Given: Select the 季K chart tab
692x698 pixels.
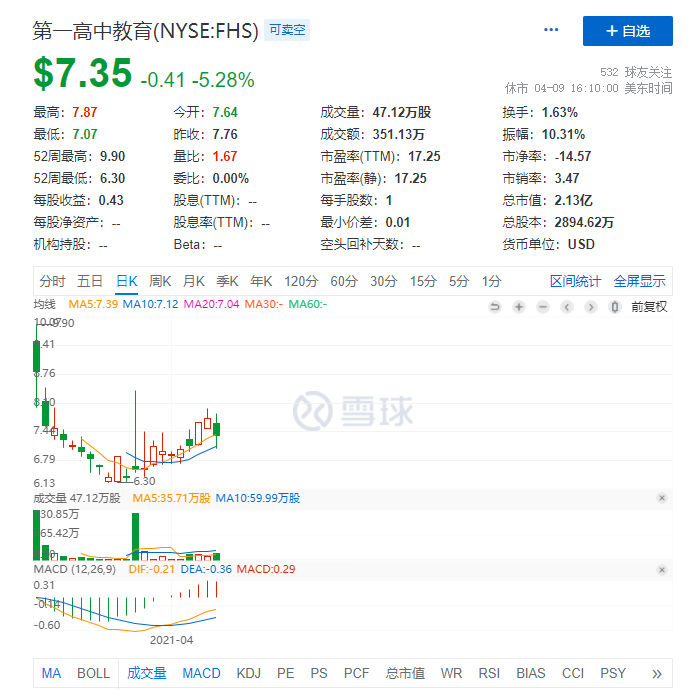Looking at the screenshot, I should [227, 281].
